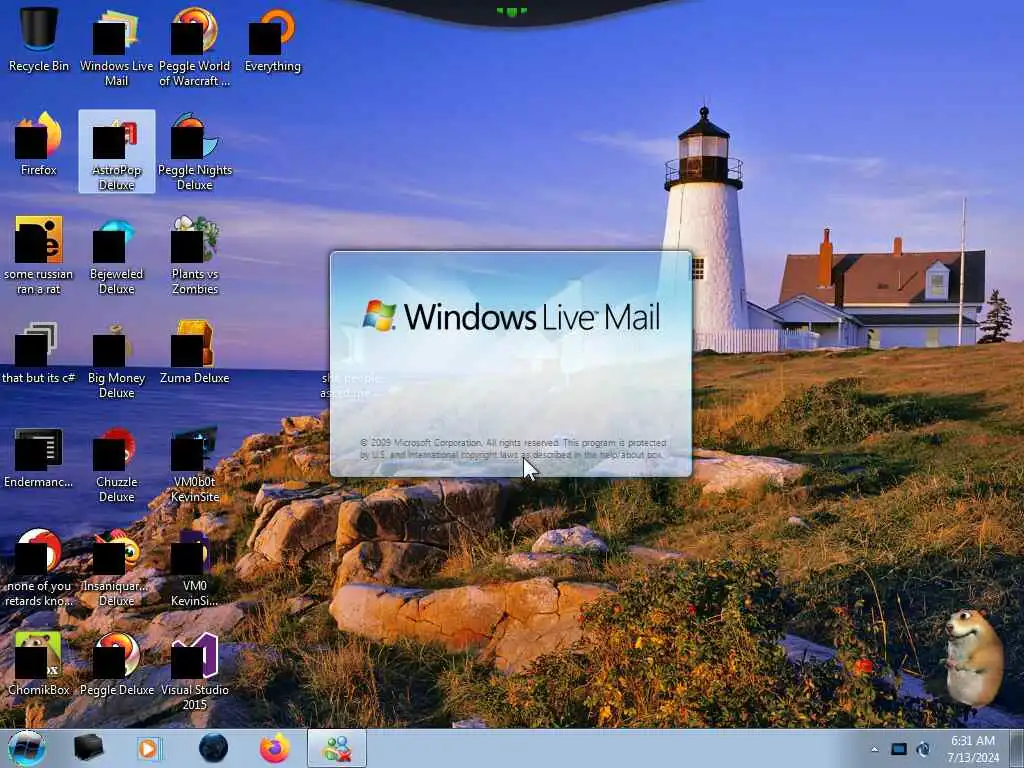Select the VM0b0t KevinSite icon
The height and width of the screenshot is (768, 1024).
[x=195, y=464]
